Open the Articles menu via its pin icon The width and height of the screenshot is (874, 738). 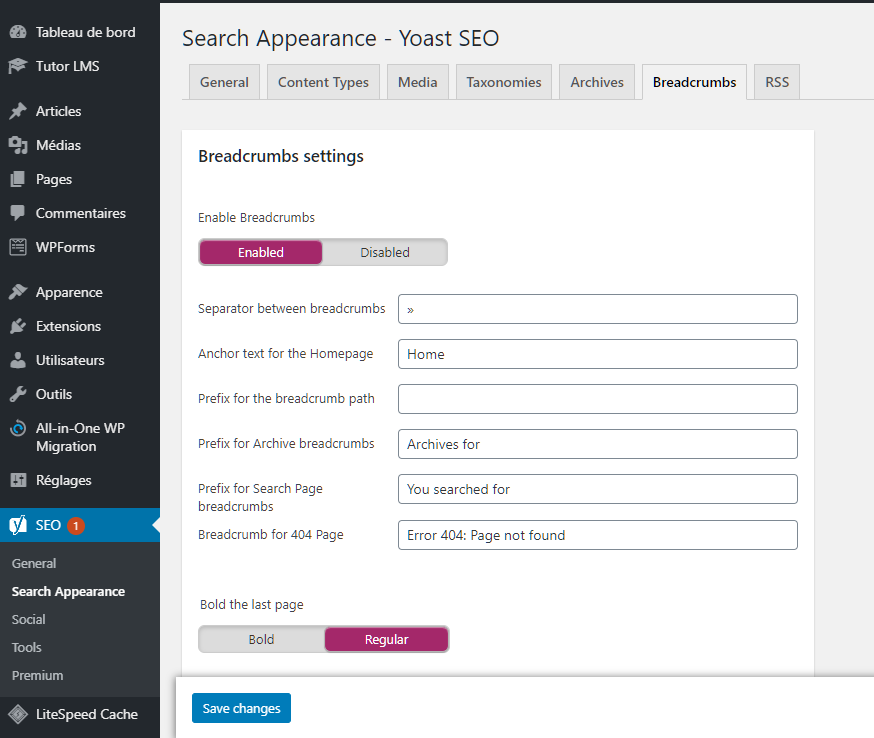20,111
